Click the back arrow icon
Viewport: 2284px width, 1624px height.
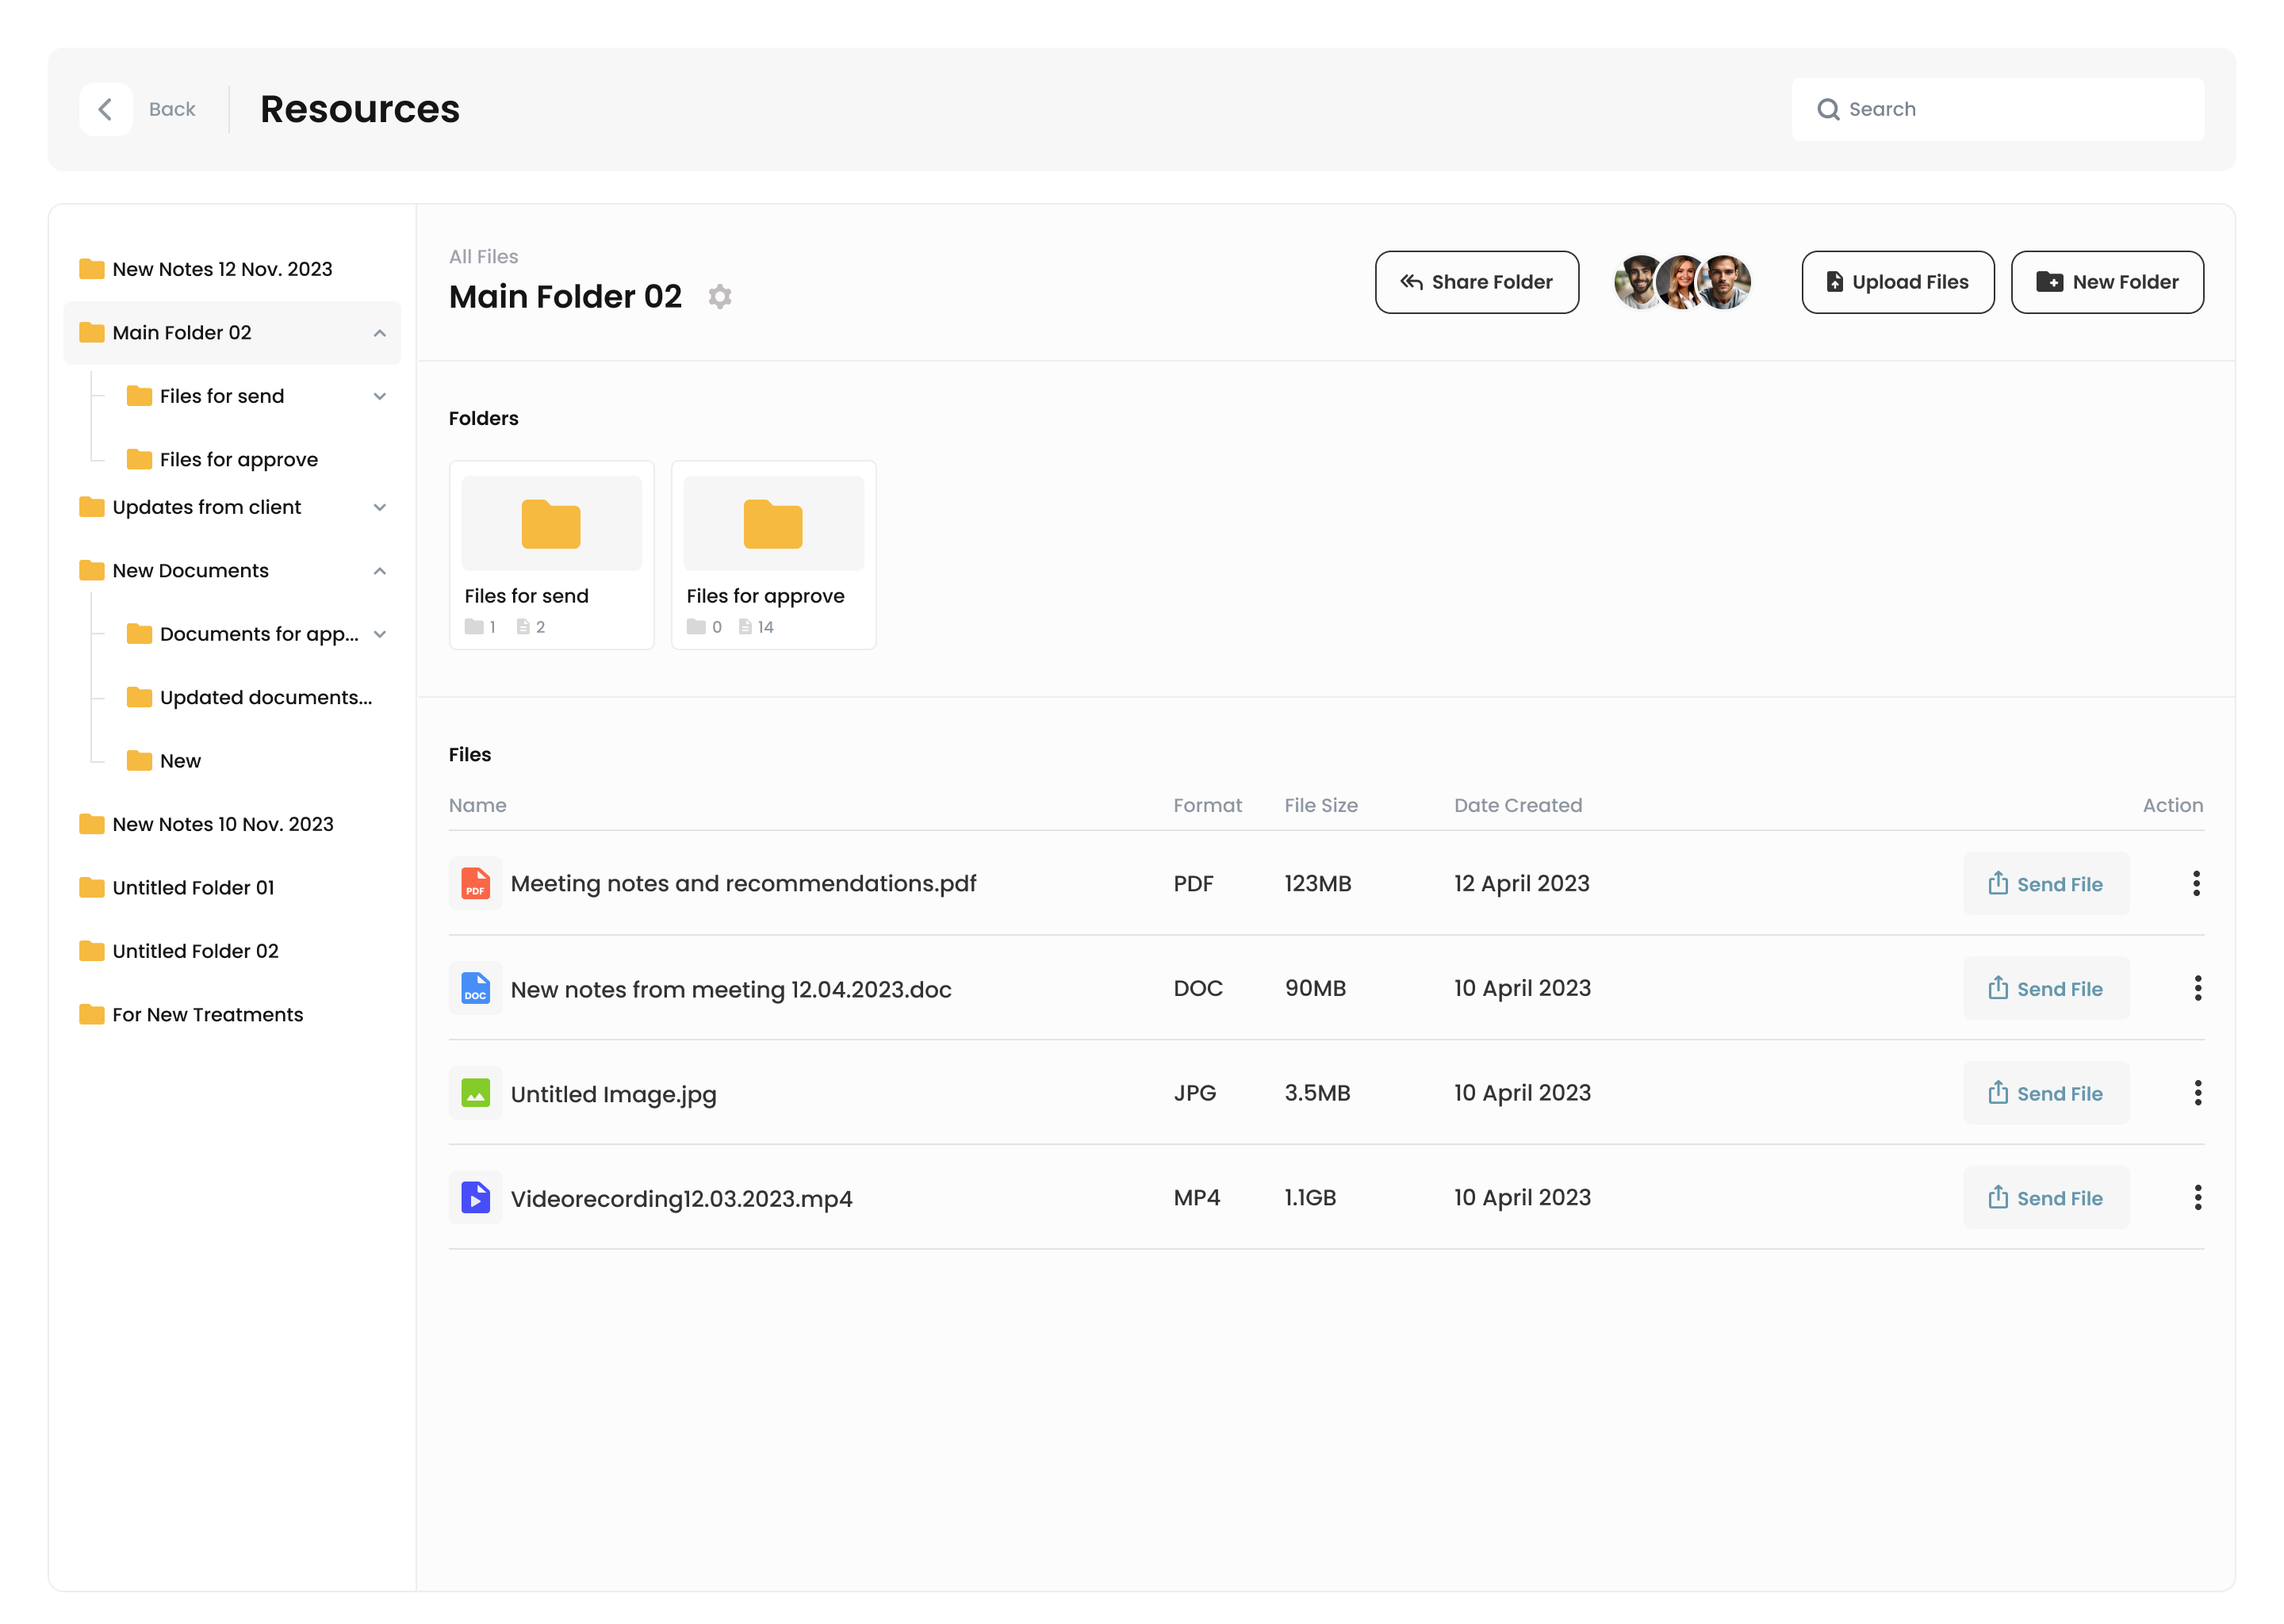point(105,109)
